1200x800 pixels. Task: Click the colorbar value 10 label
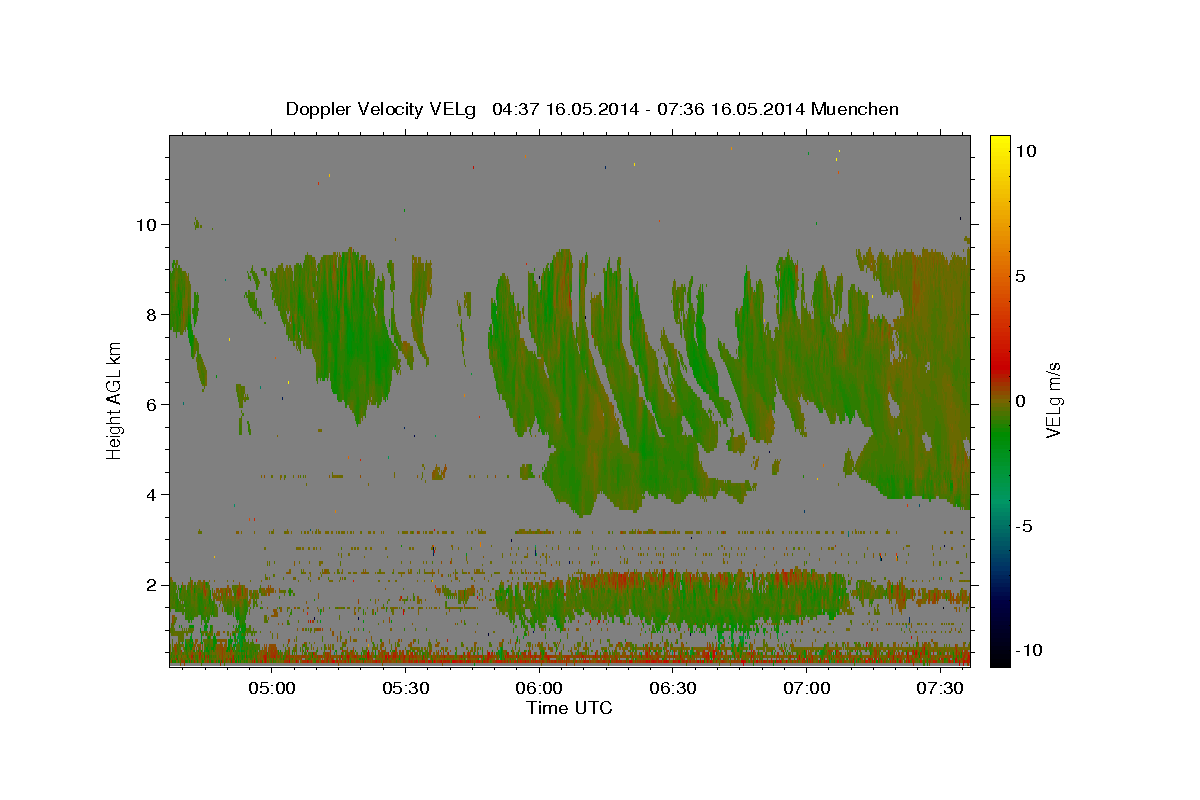point(1025,150)
